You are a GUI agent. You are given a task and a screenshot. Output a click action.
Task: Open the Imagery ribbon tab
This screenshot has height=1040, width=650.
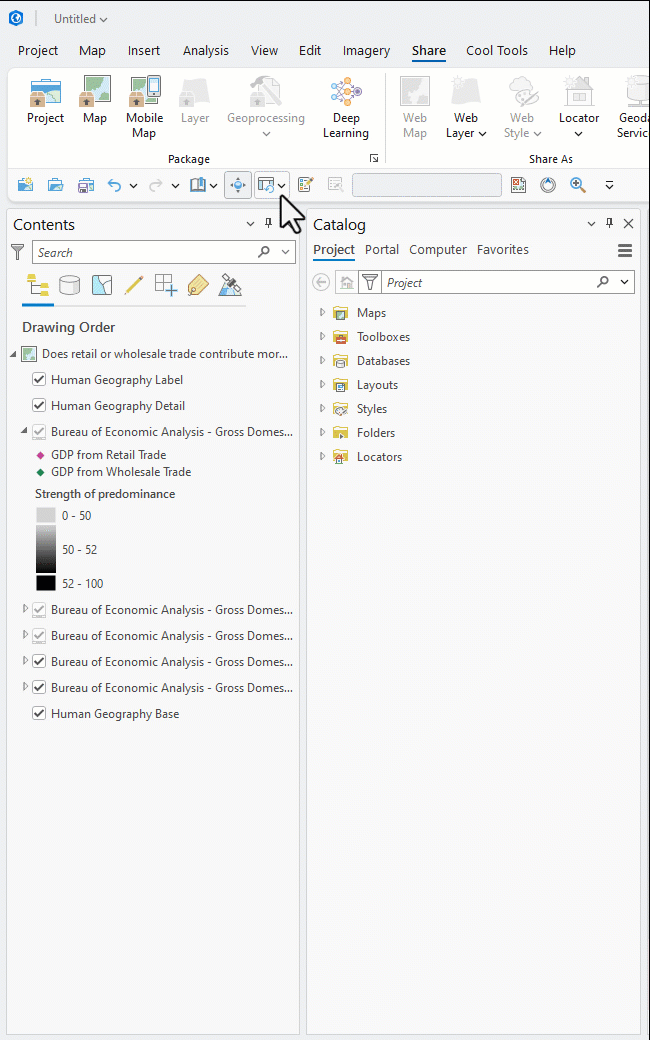366,50
